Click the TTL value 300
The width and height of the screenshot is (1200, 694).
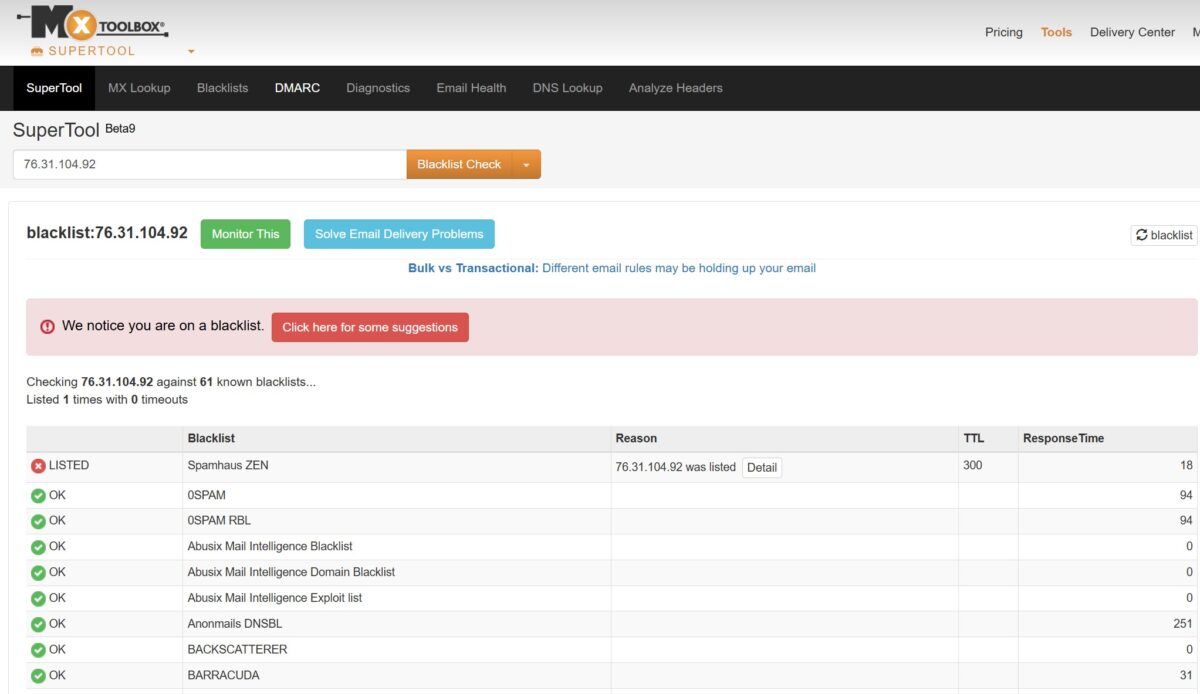pyautogui.click(x=973, y=465)
